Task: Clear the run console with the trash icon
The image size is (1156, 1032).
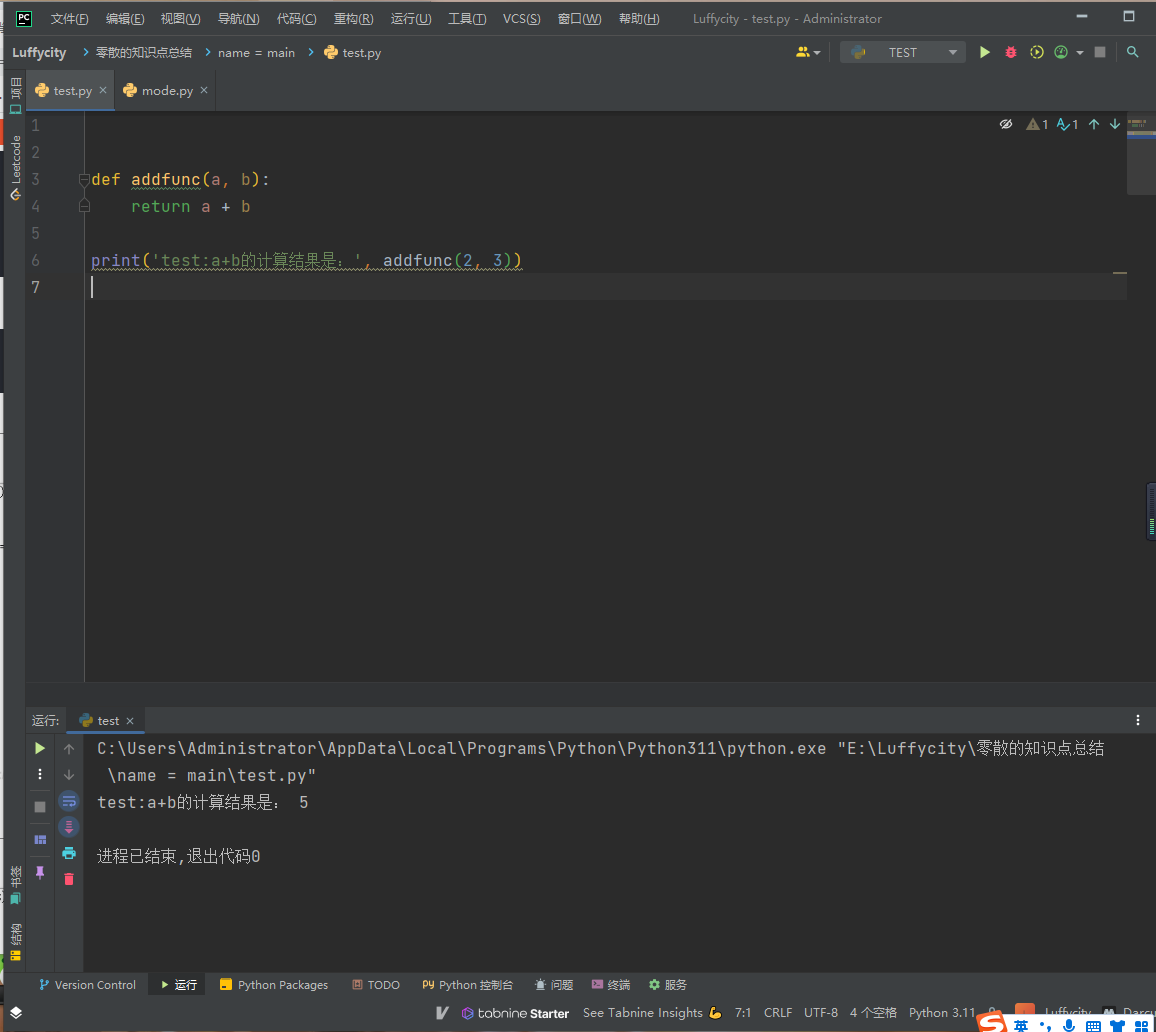Action: [x=68, y=879]
